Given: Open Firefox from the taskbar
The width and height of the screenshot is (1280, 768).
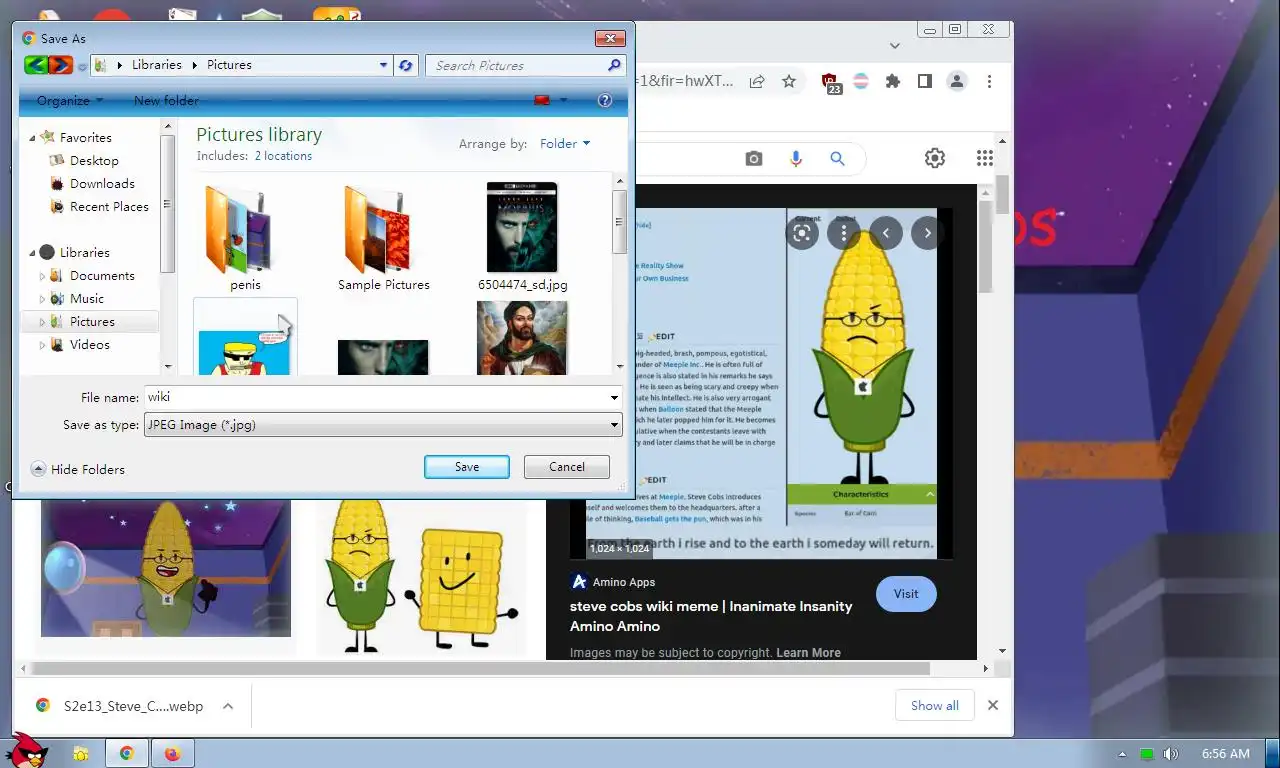Looking at the screenshot, I should tap(172, 753).
